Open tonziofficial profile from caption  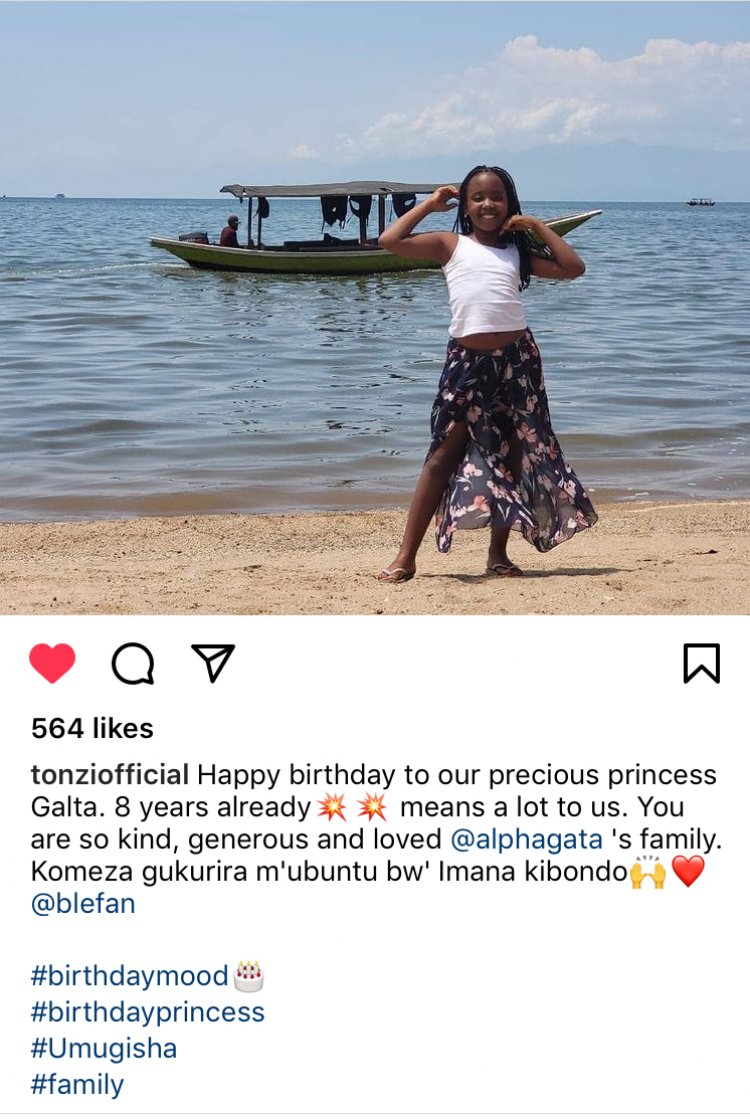(110, 774)
